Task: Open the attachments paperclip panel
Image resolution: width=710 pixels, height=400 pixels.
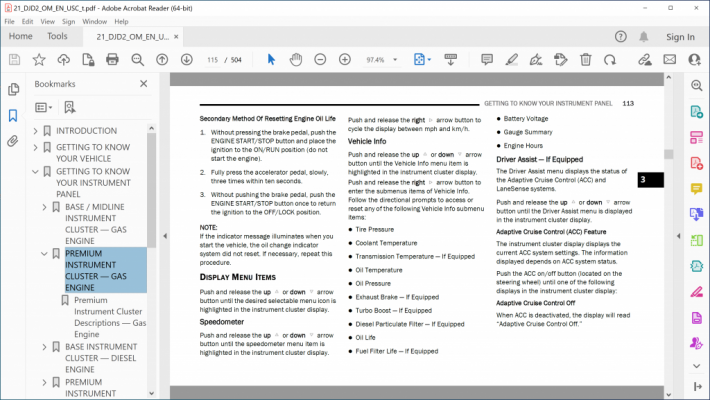Action: click(x=13, y=141)
